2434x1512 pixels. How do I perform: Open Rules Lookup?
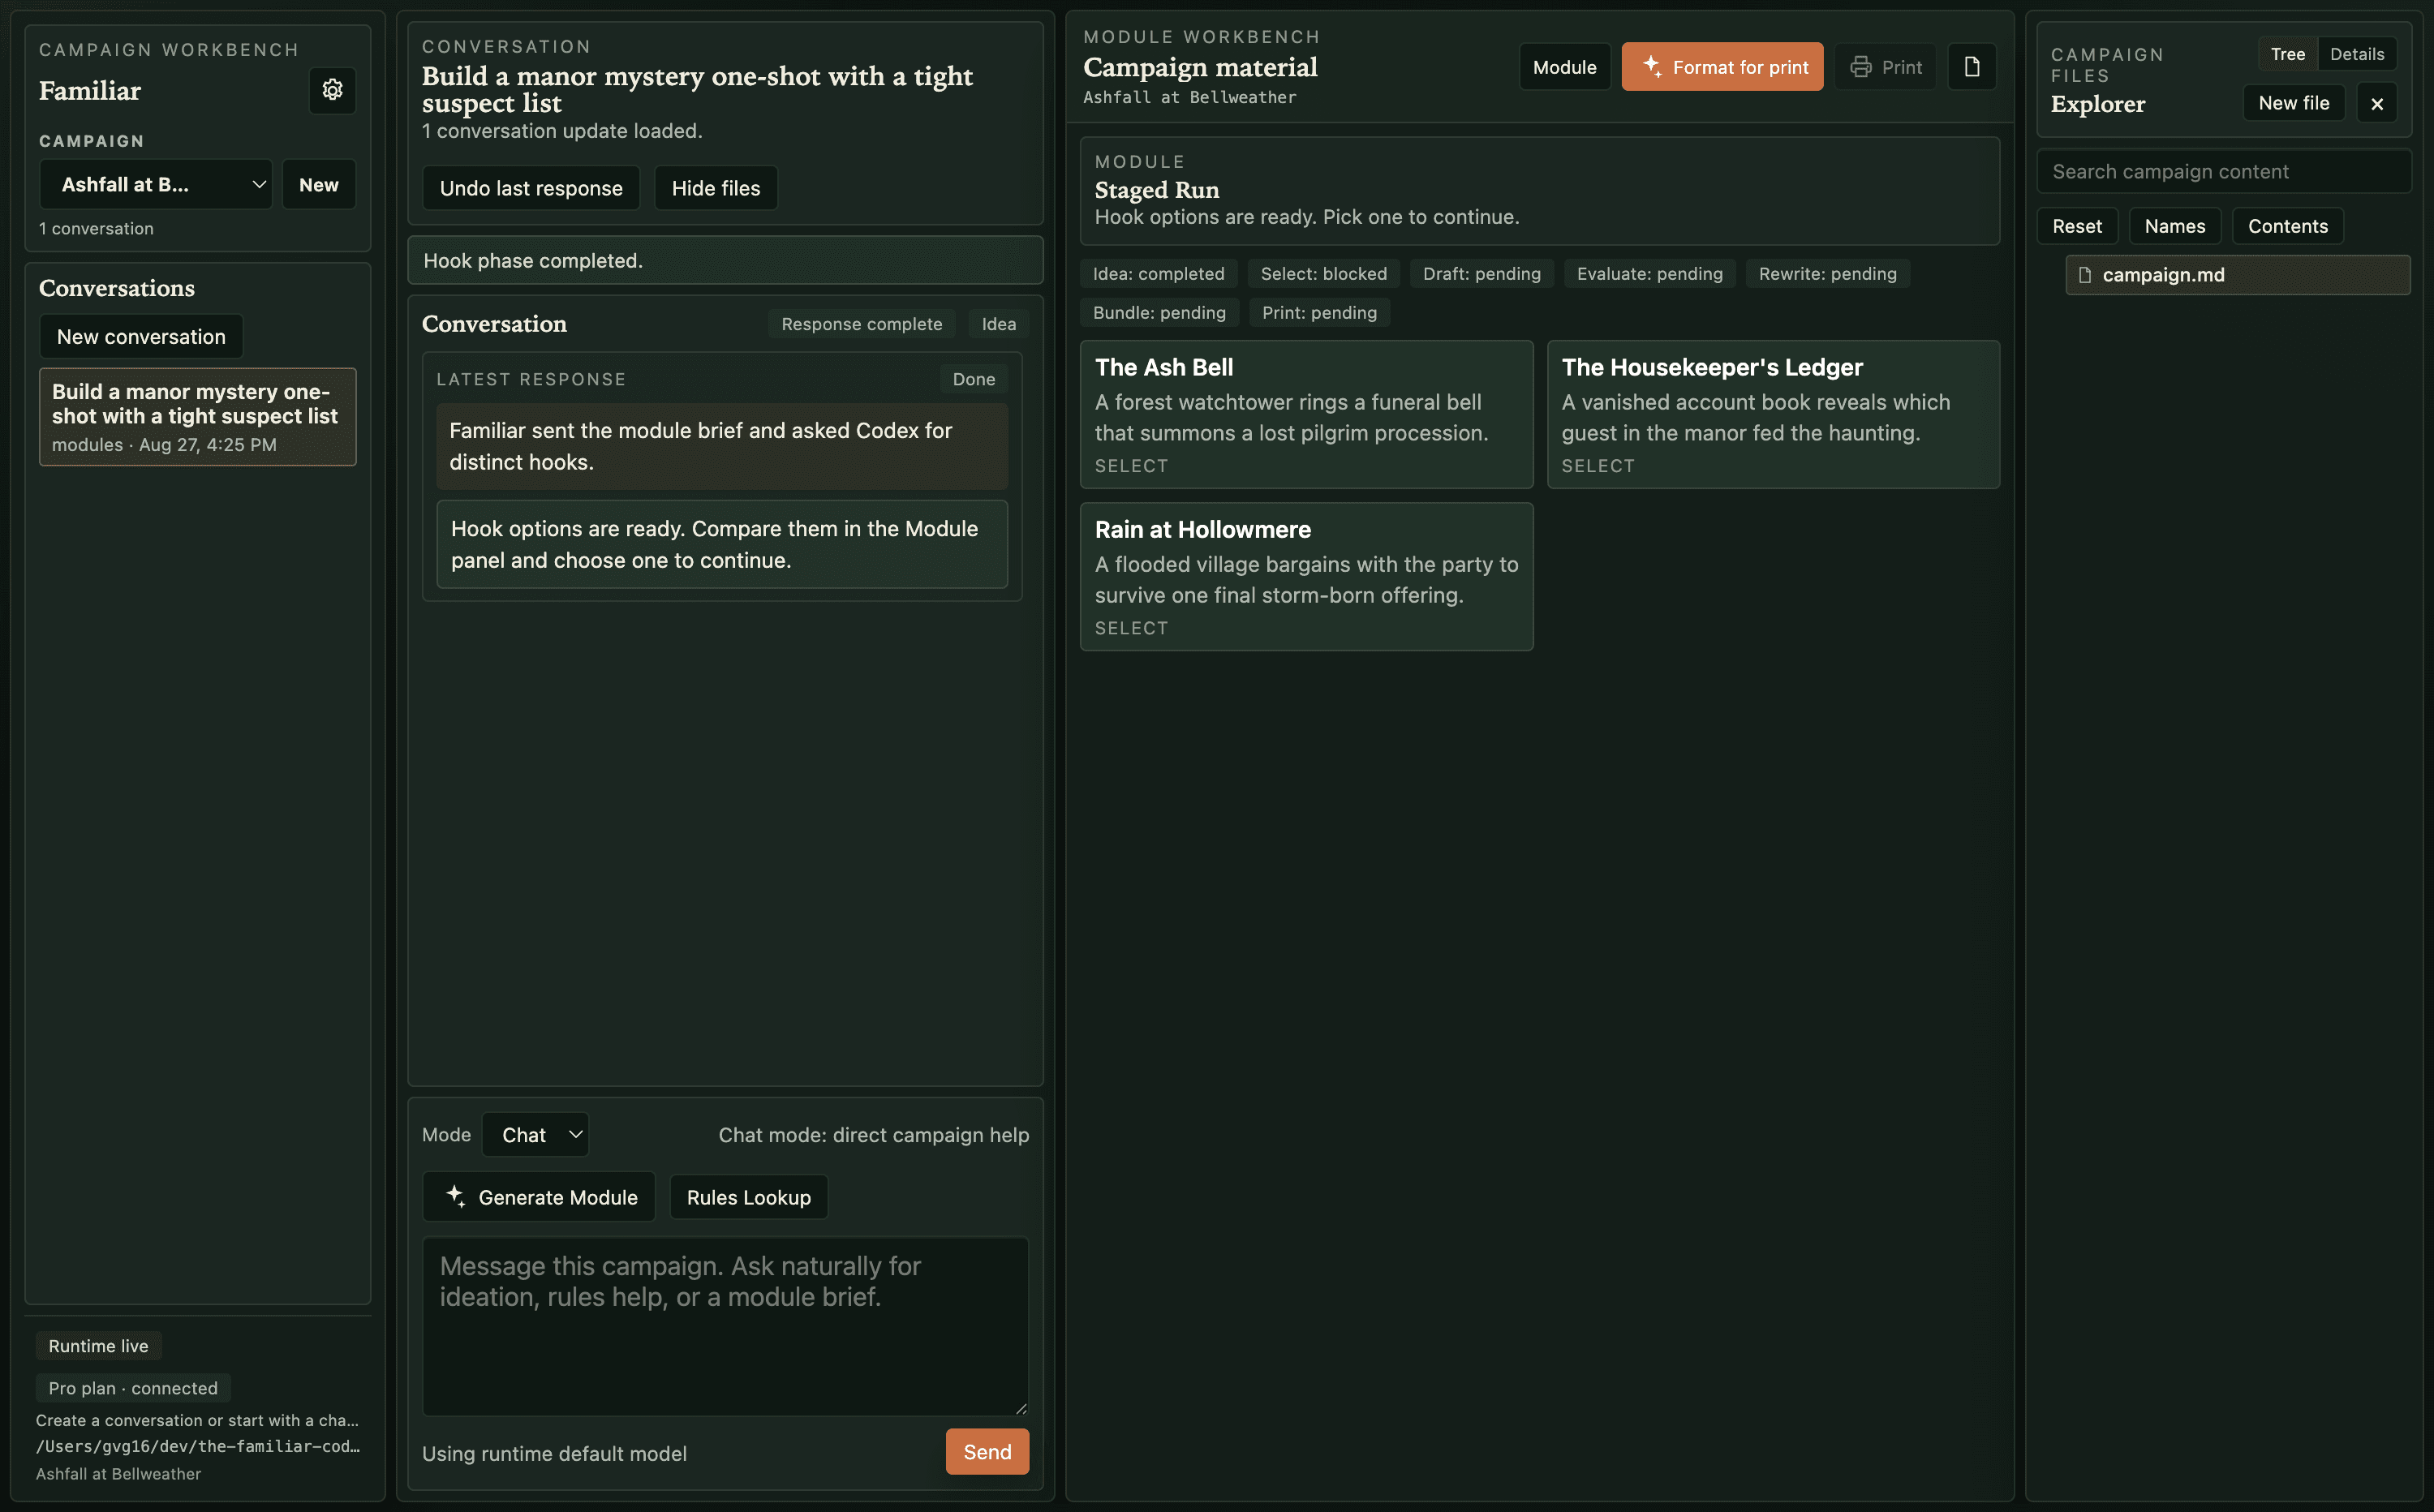coord(749,1197)
